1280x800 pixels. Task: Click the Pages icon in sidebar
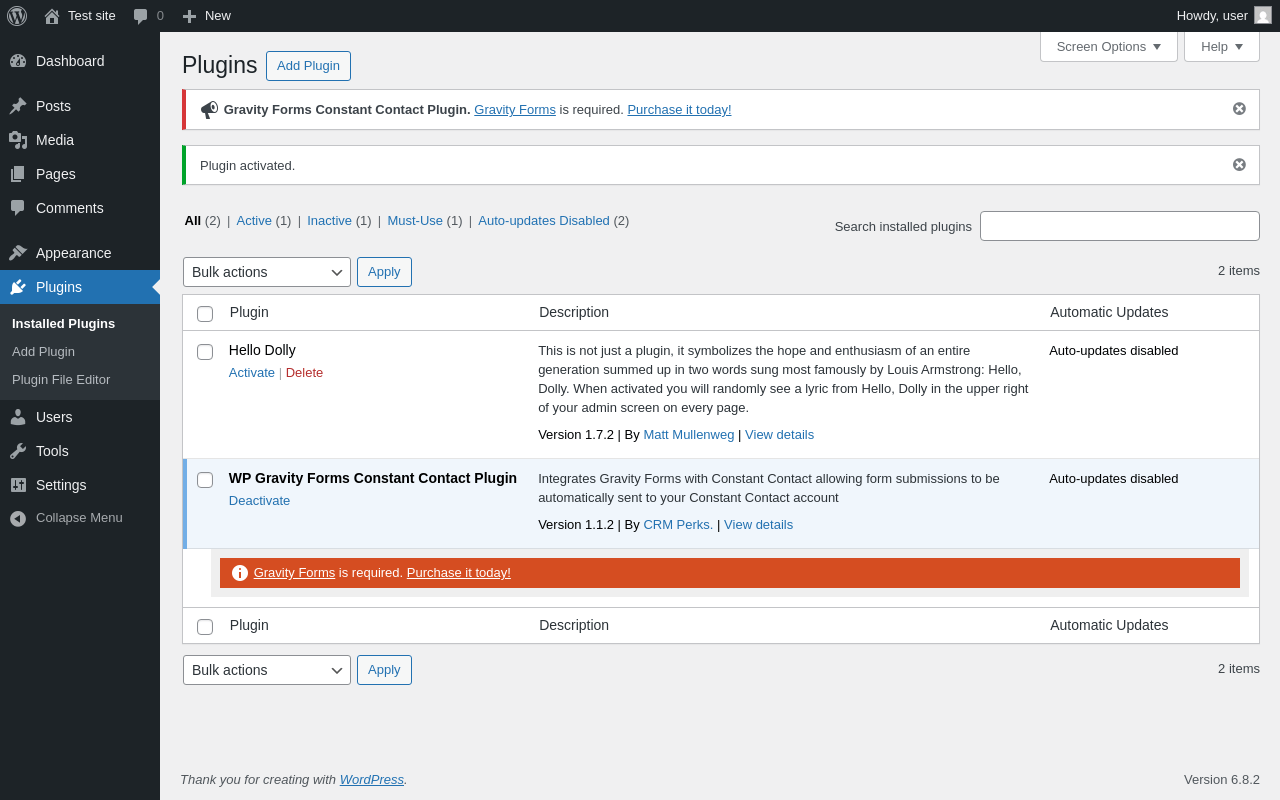point(18,174)
